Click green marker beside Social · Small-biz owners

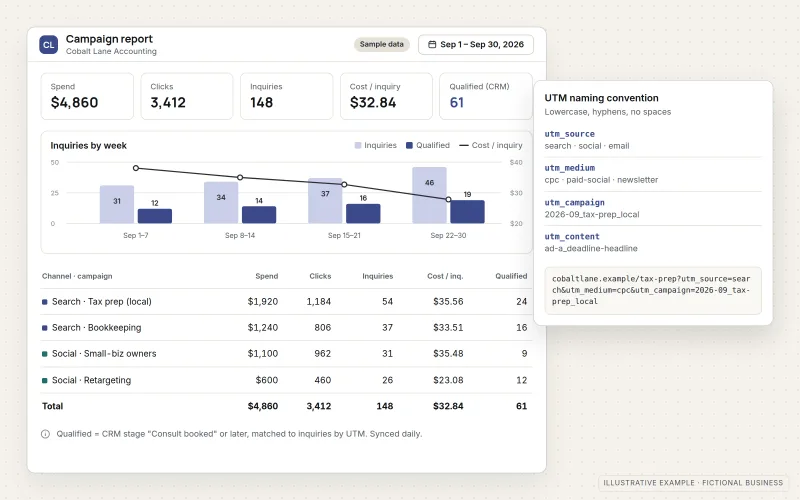45,354
